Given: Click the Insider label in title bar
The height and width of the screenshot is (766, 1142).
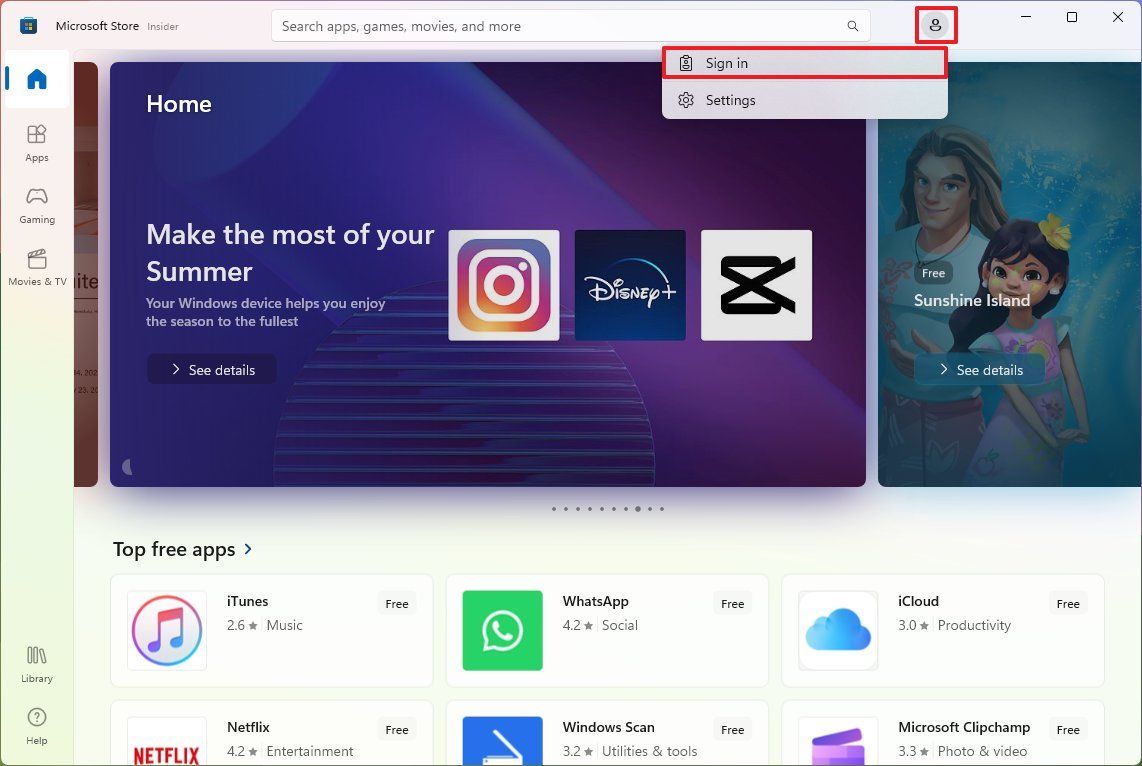Looking at the screenshot, I should click(x=162, y=26).
